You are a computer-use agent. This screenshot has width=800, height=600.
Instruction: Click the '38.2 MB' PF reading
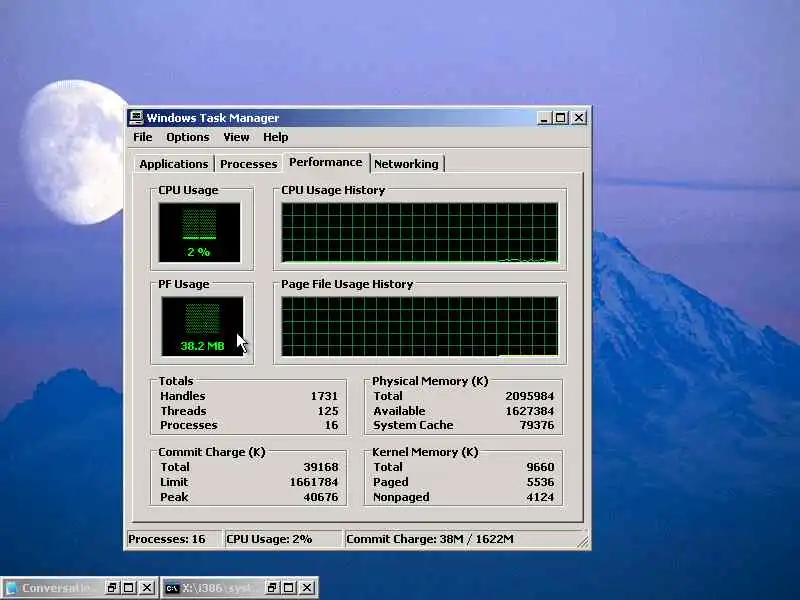click(x=203, y=346)
